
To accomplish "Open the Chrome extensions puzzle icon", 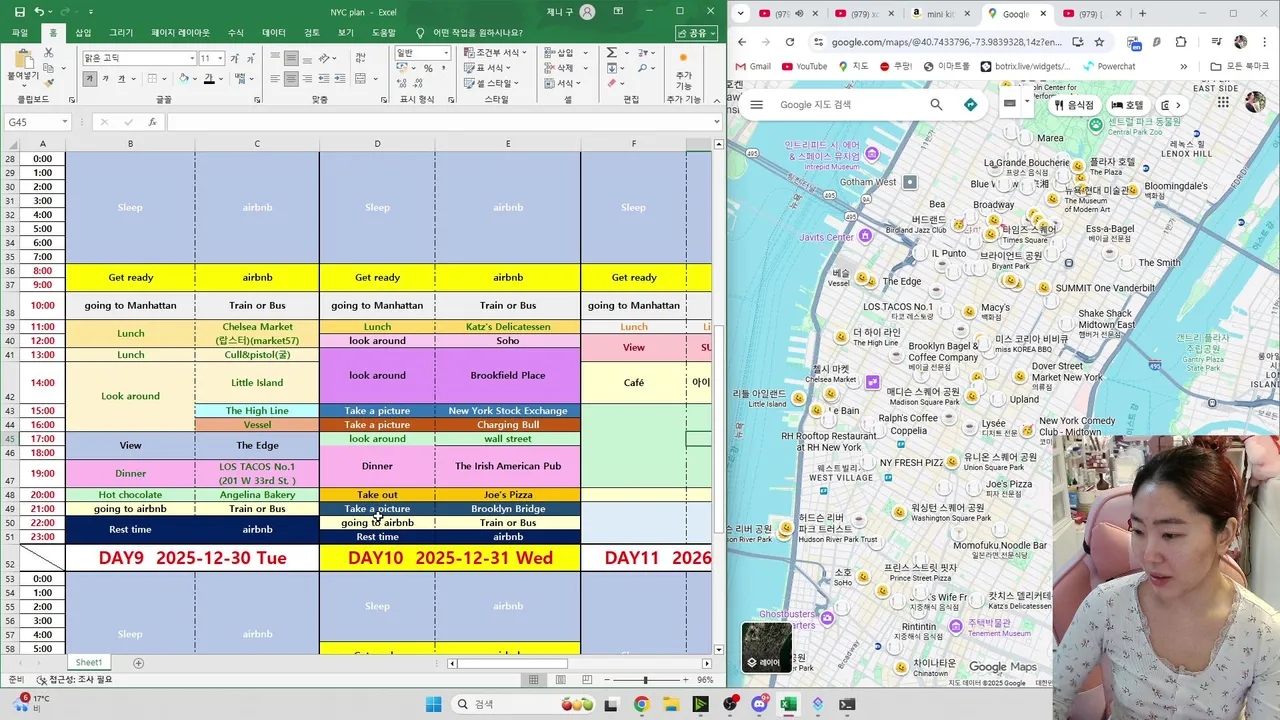I will tap(1181, 42).
